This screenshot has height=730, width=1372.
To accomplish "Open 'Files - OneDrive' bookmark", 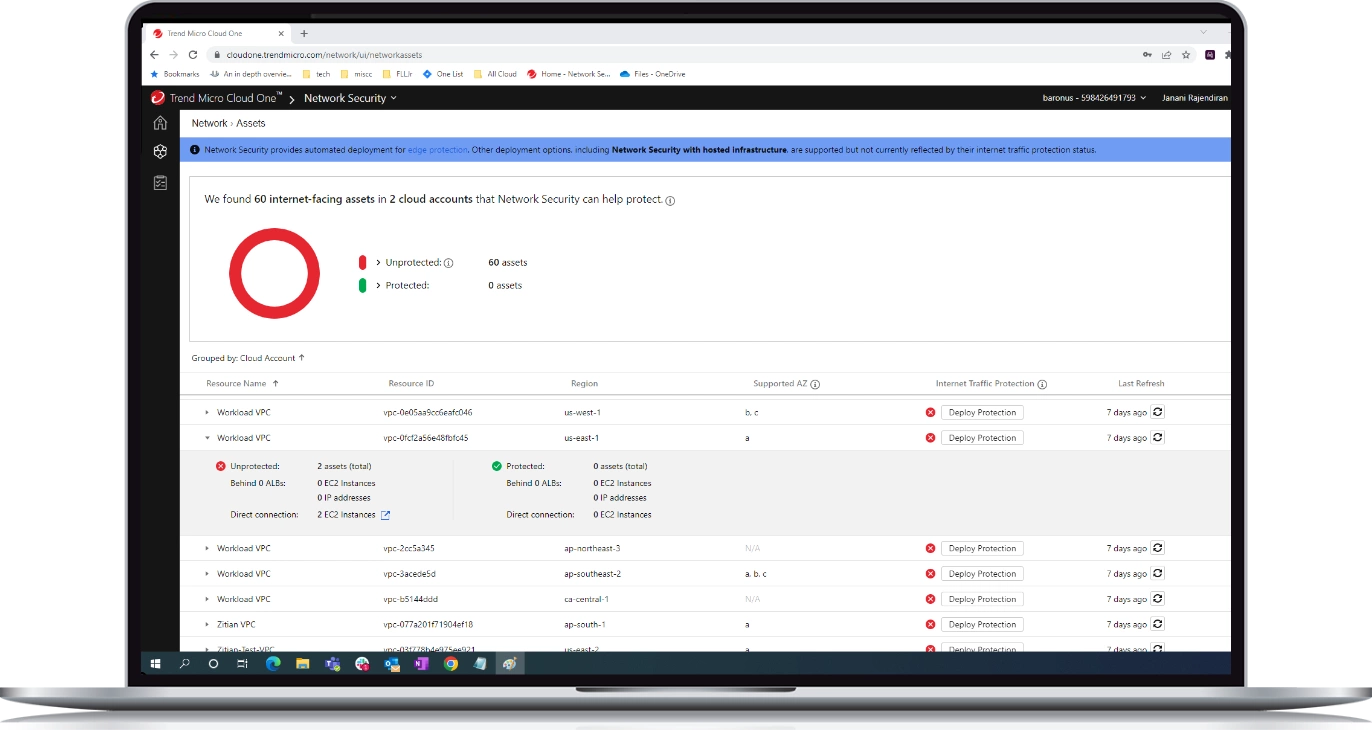I will click(x=653, y=74).
